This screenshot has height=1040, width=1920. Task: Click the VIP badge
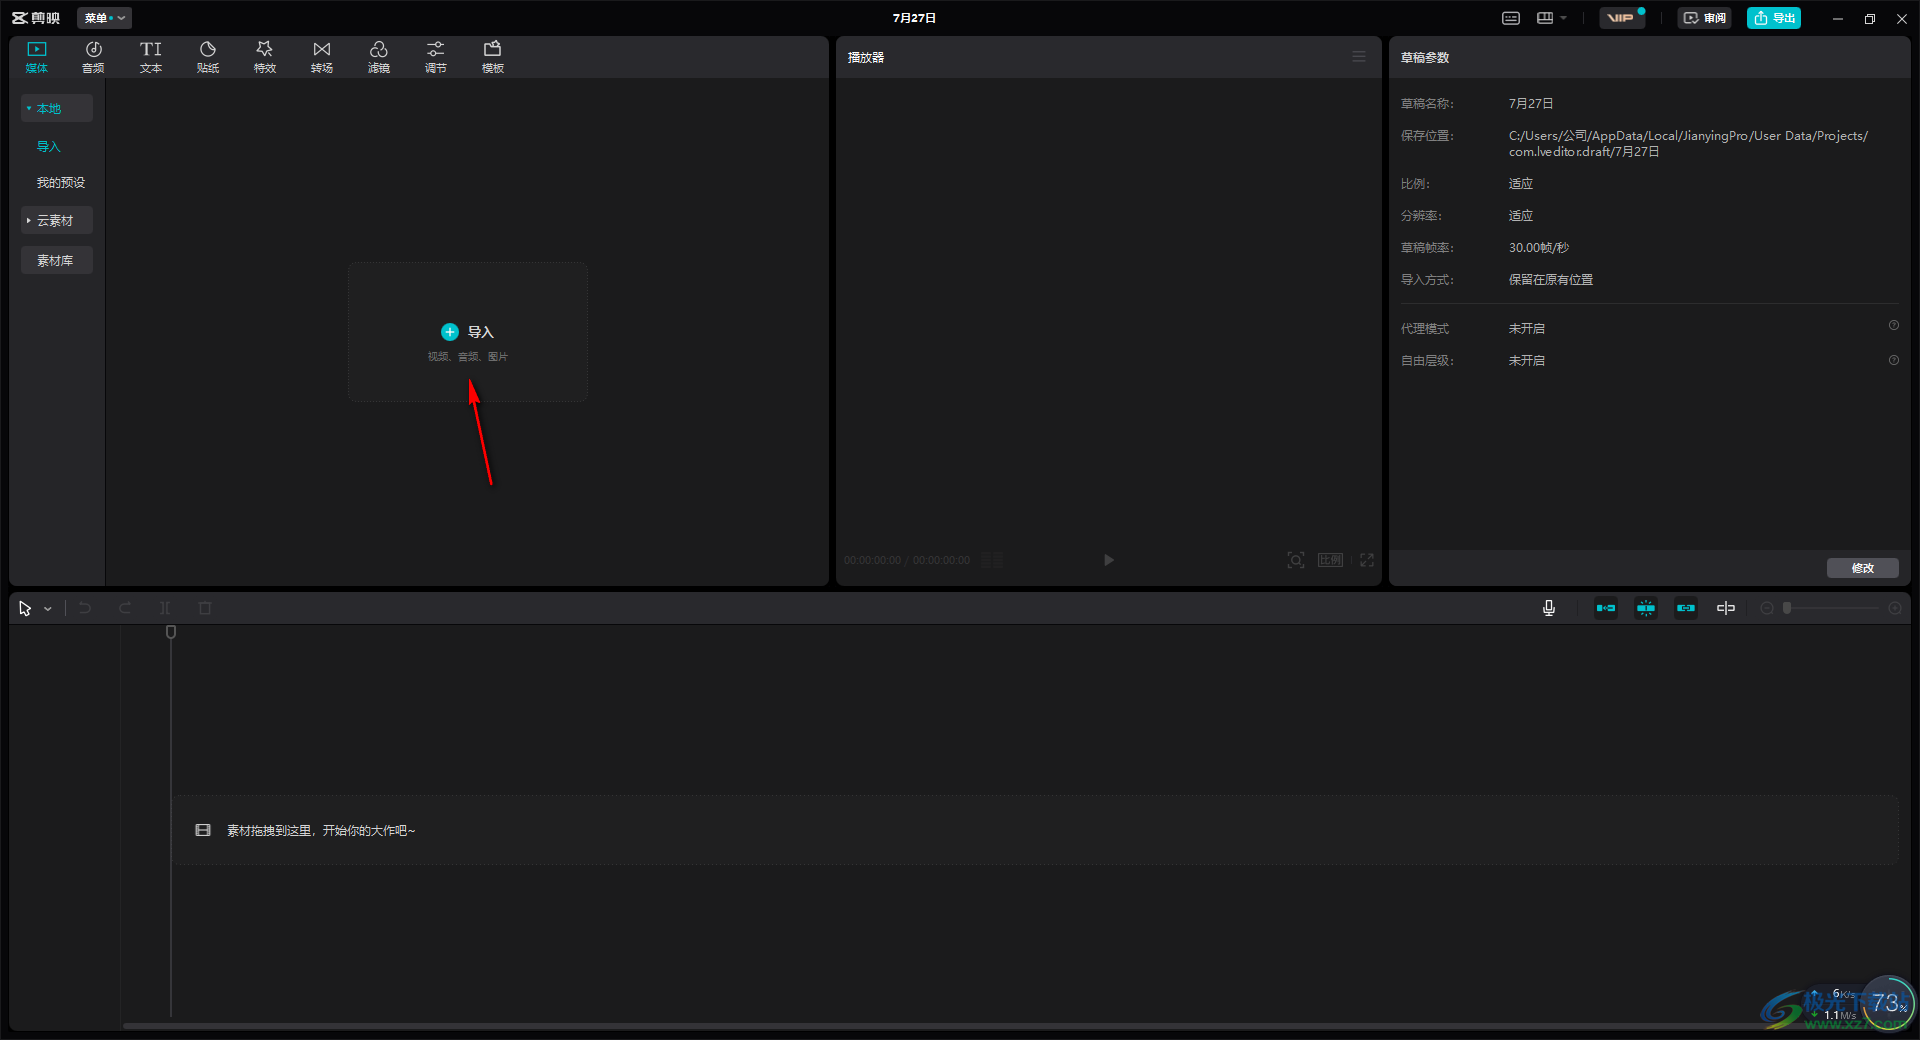pyautogui.click(x=1621, y=18)
